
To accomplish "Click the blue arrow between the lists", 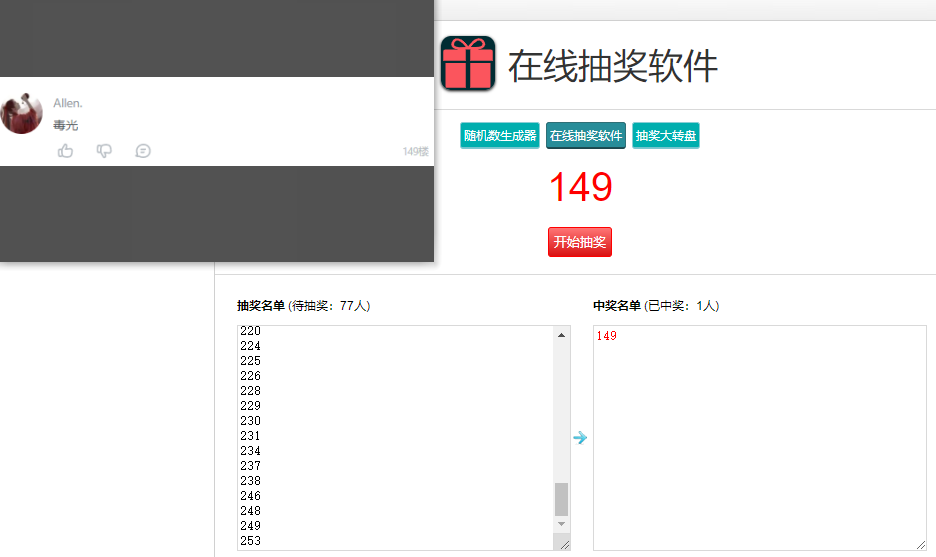I will point(580,438).
